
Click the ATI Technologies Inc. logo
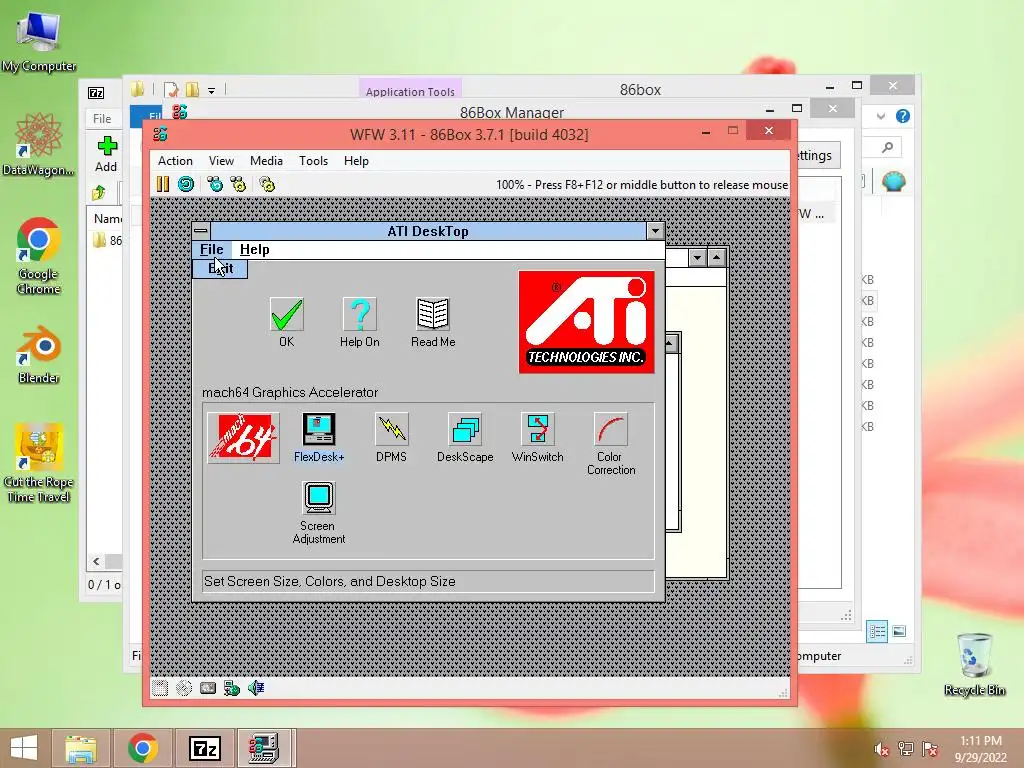pos(586,322)
